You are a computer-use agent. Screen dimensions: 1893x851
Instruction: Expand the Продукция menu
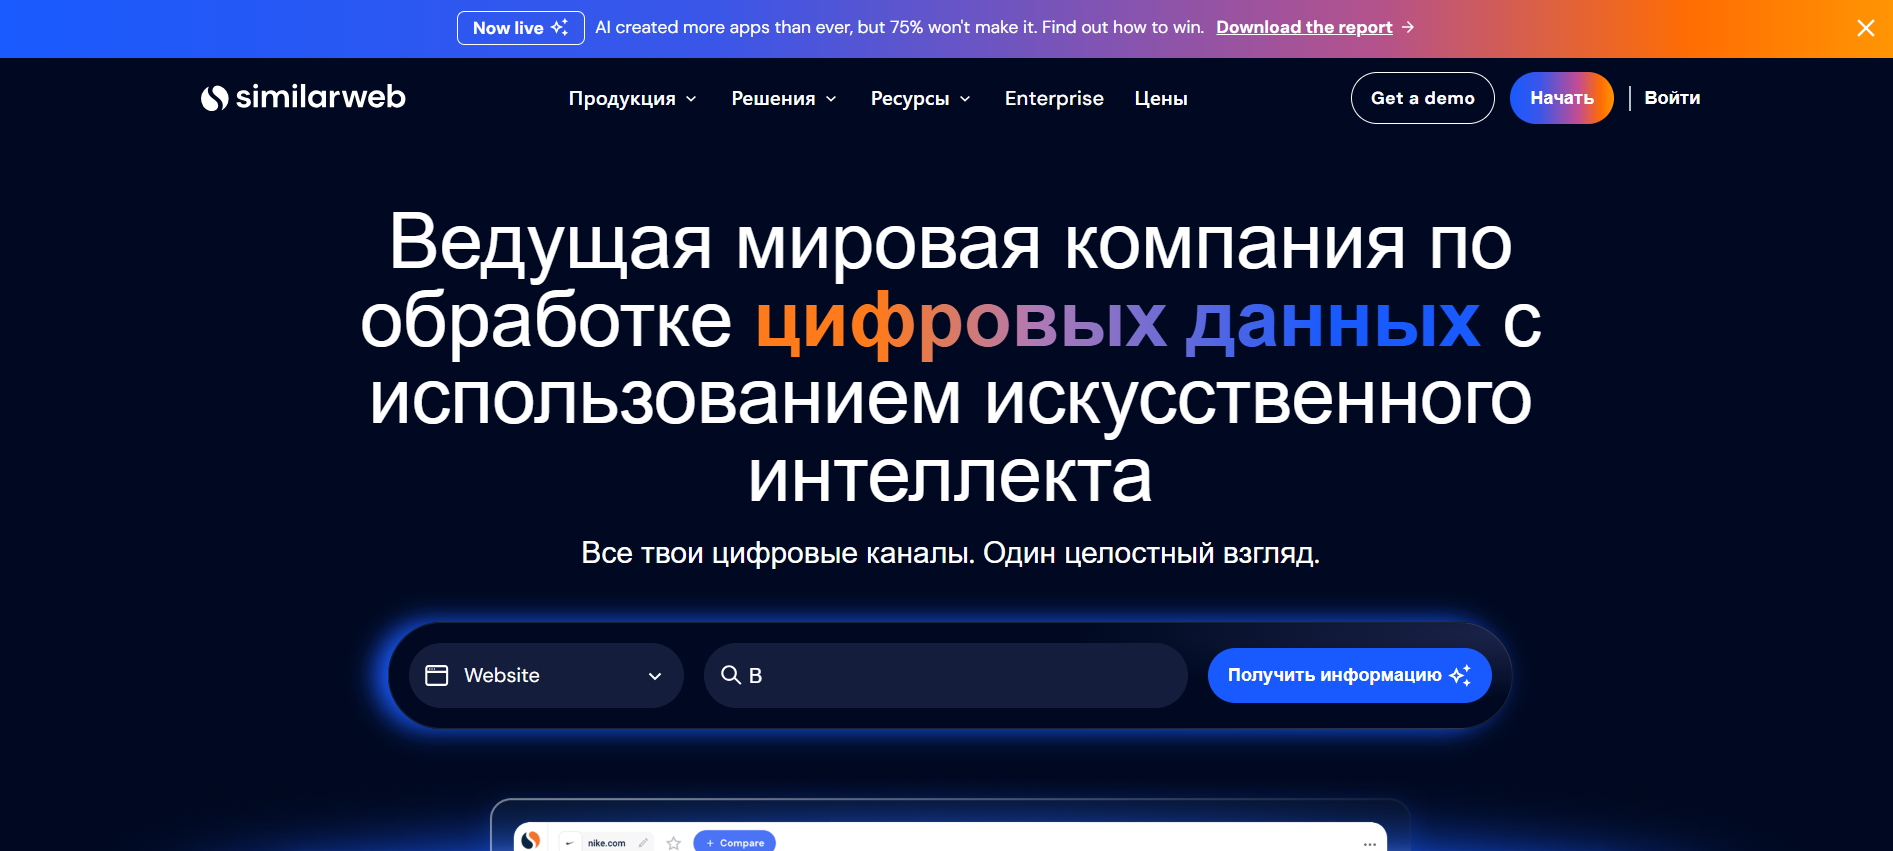[x=632, y=98]
